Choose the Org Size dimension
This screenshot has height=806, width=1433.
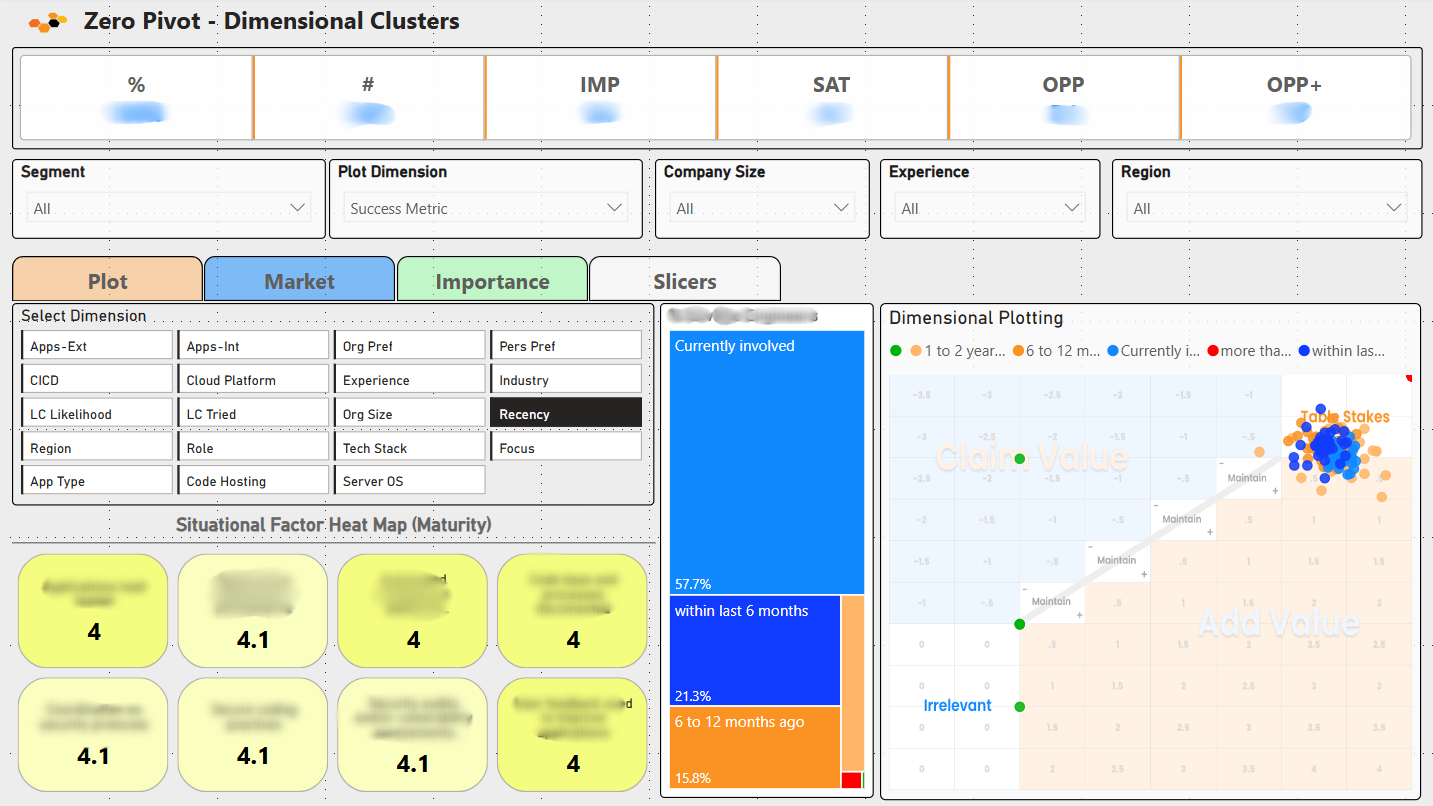click(409, 414)
